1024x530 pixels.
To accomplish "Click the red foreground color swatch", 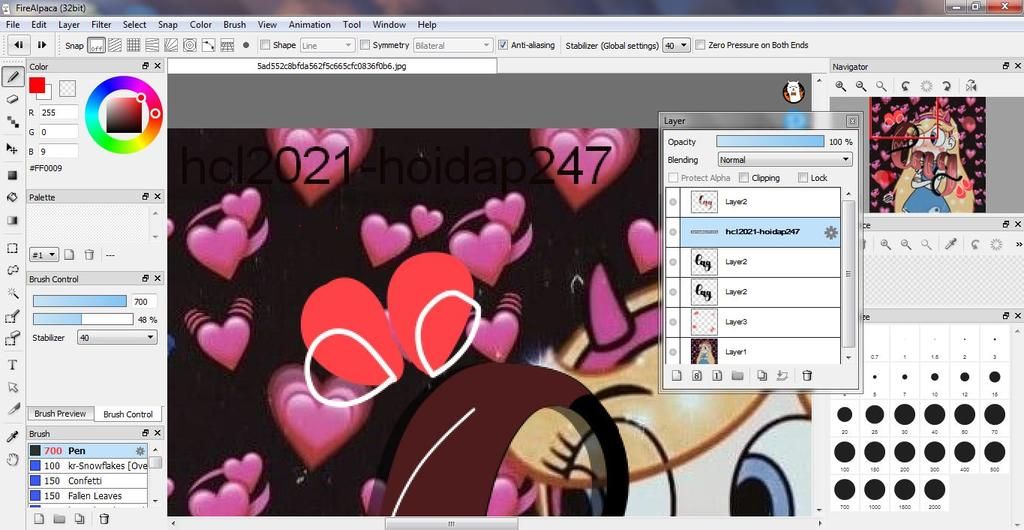I will coord(37,85).
